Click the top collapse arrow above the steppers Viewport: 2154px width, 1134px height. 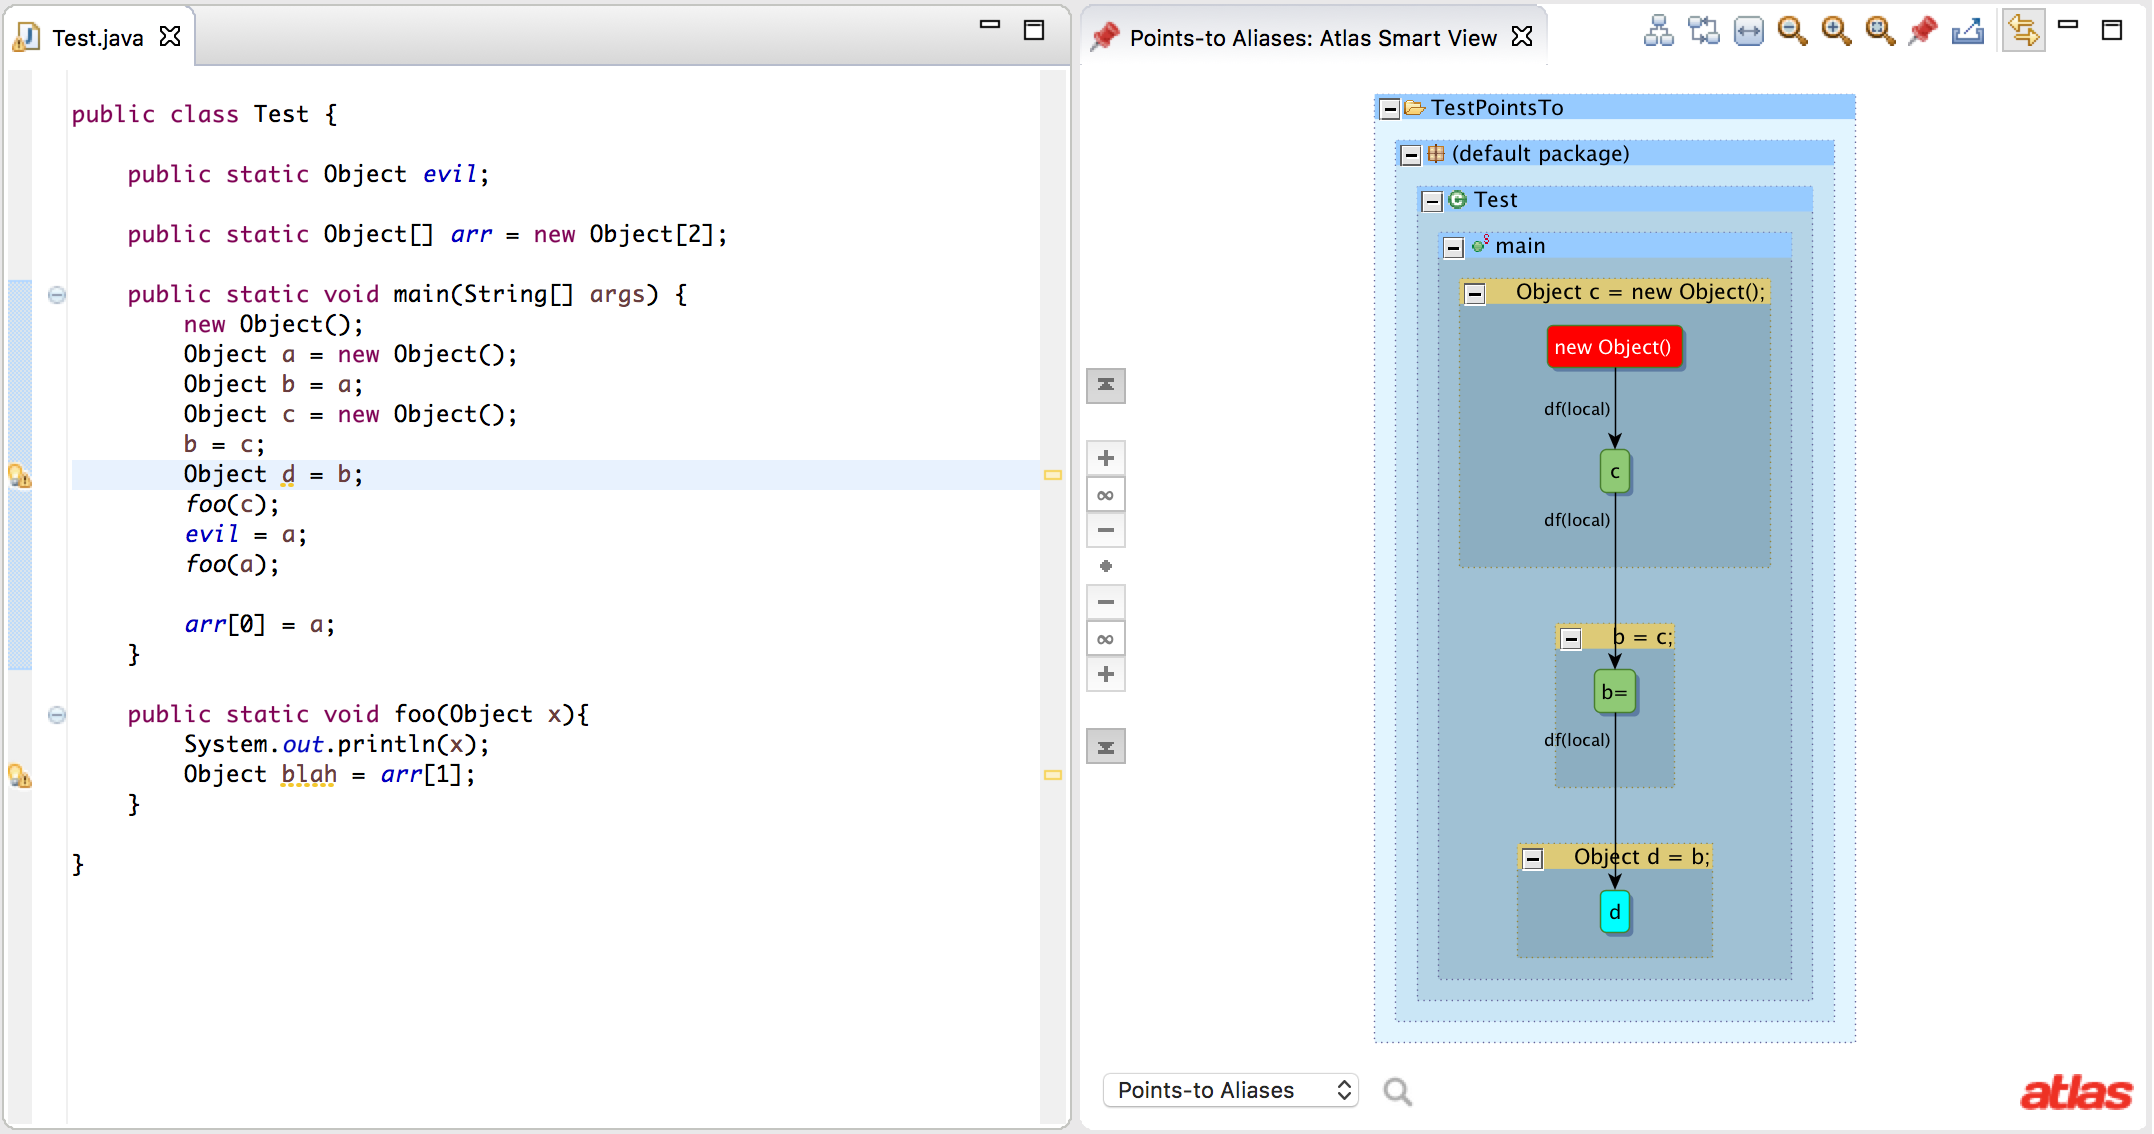(x=1106, y=385)
